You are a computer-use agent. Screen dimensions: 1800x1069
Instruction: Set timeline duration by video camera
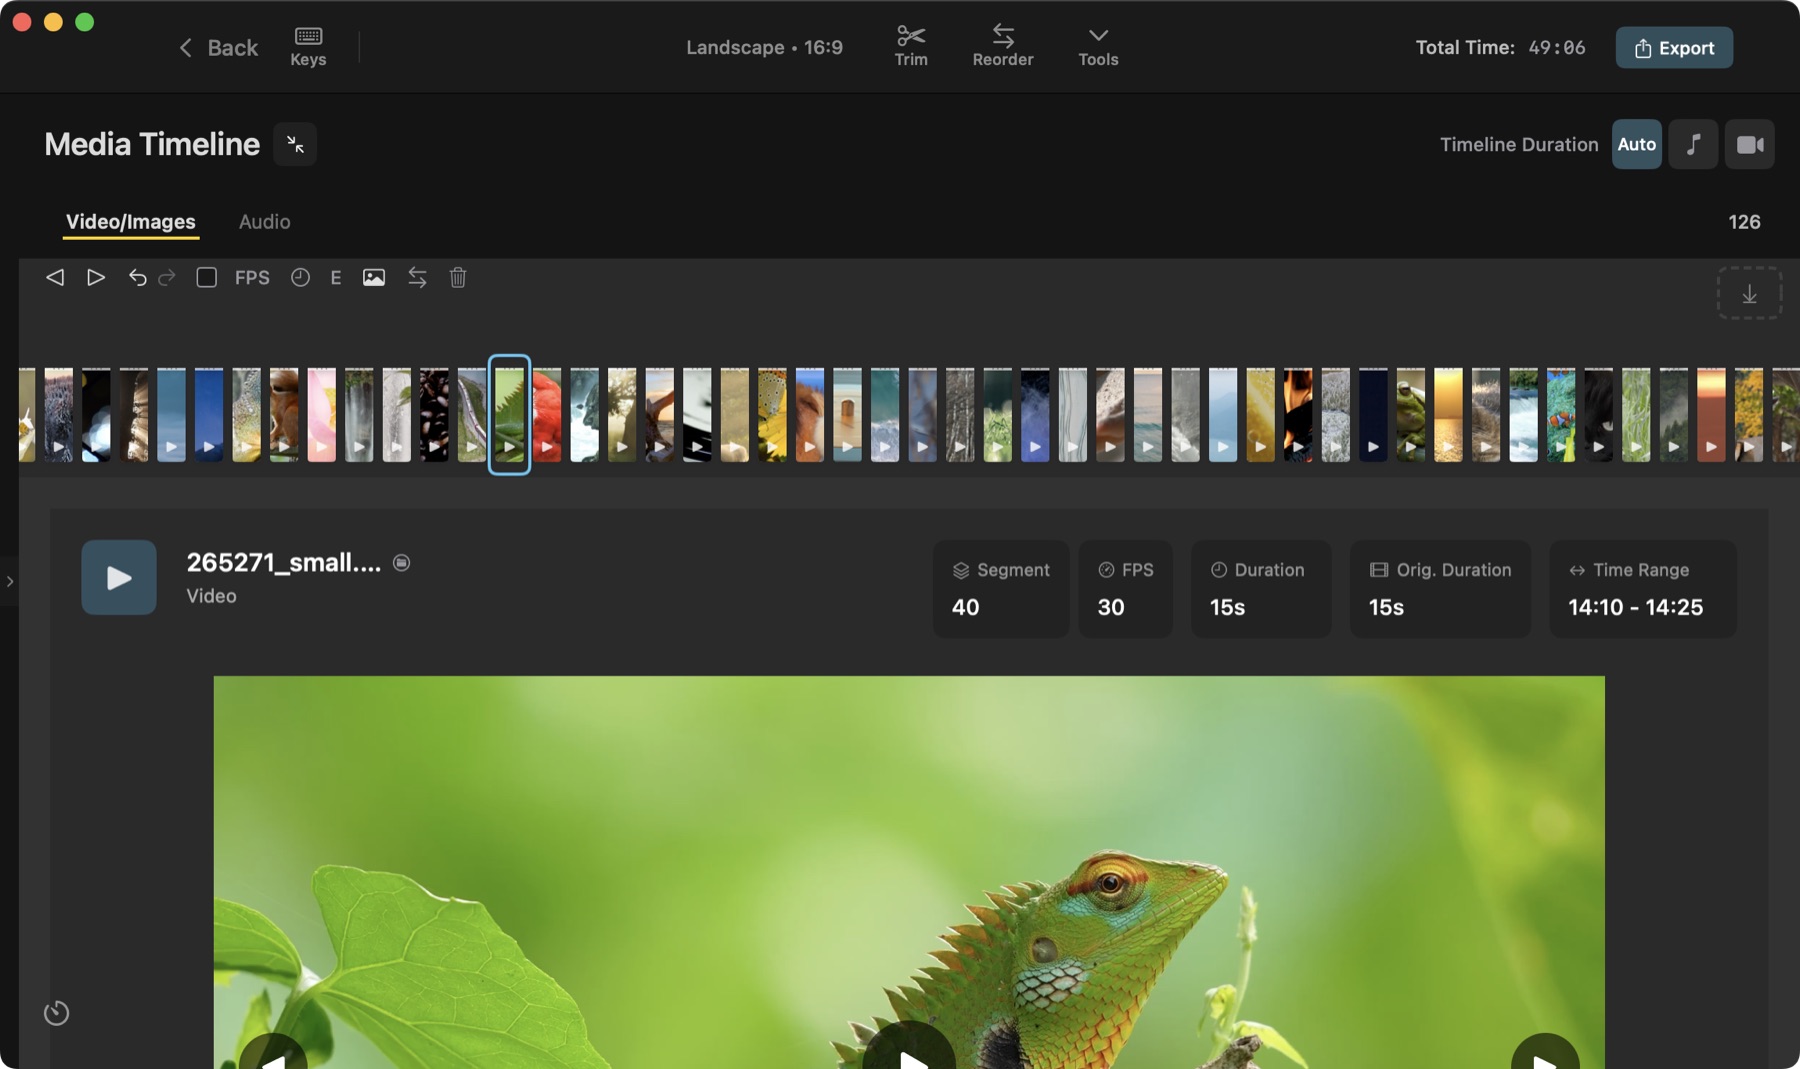(1750, 144)
